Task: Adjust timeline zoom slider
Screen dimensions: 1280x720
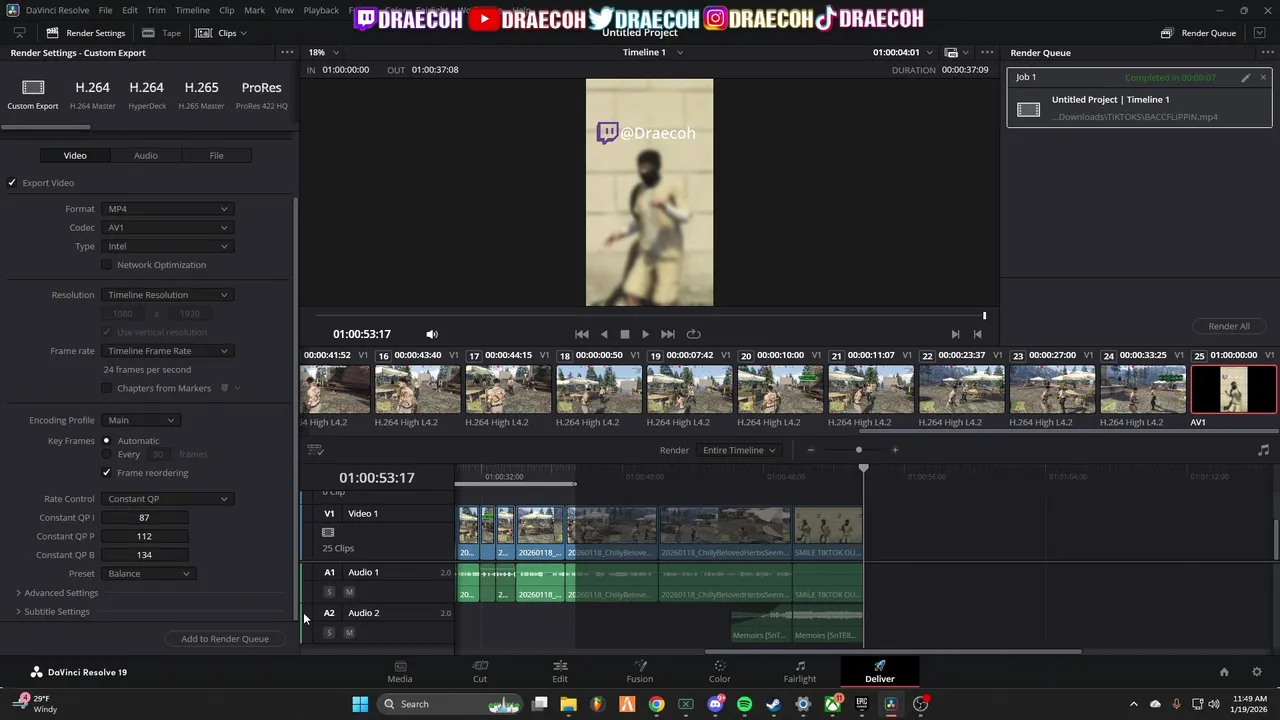Action: (858, 450)
